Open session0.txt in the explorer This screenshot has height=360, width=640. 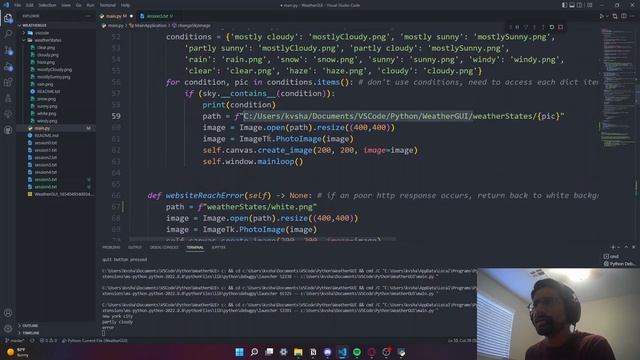(x=45, y=143)
